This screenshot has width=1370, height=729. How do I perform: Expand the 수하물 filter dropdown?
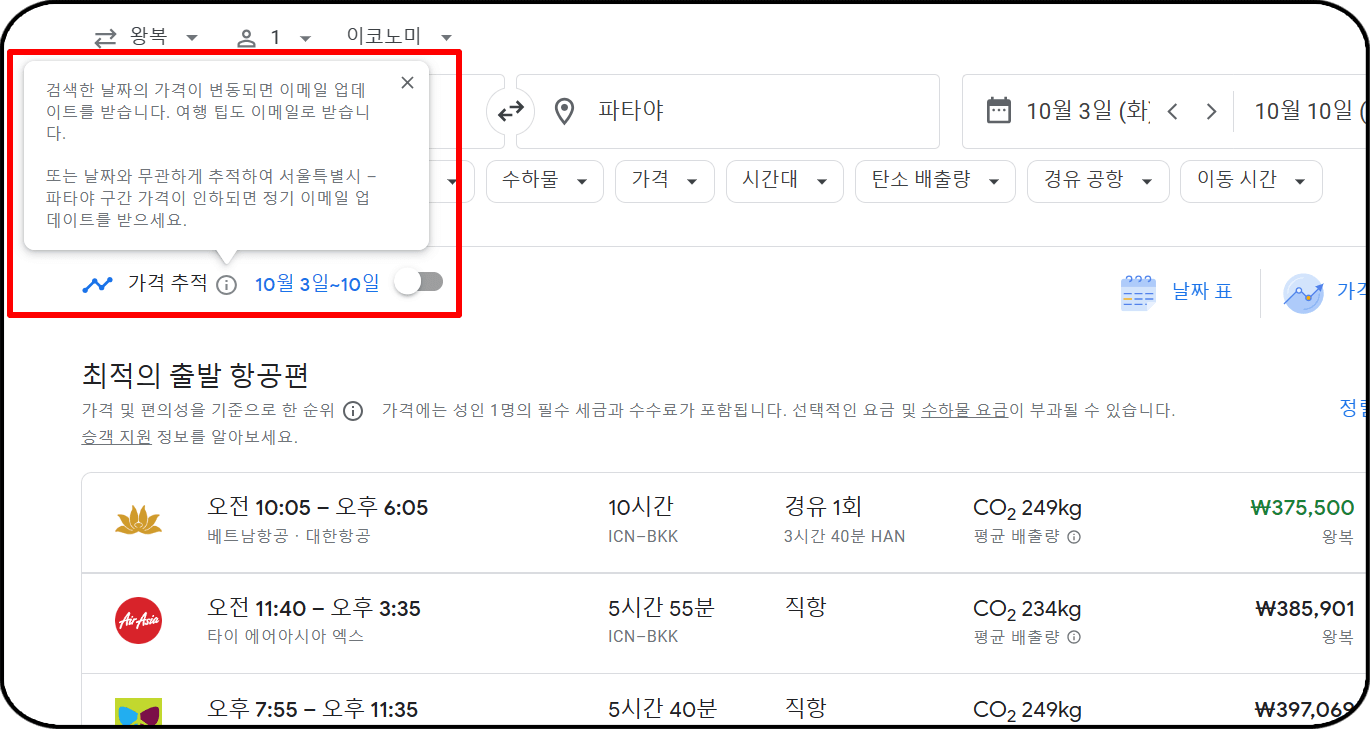coord(544,181)
